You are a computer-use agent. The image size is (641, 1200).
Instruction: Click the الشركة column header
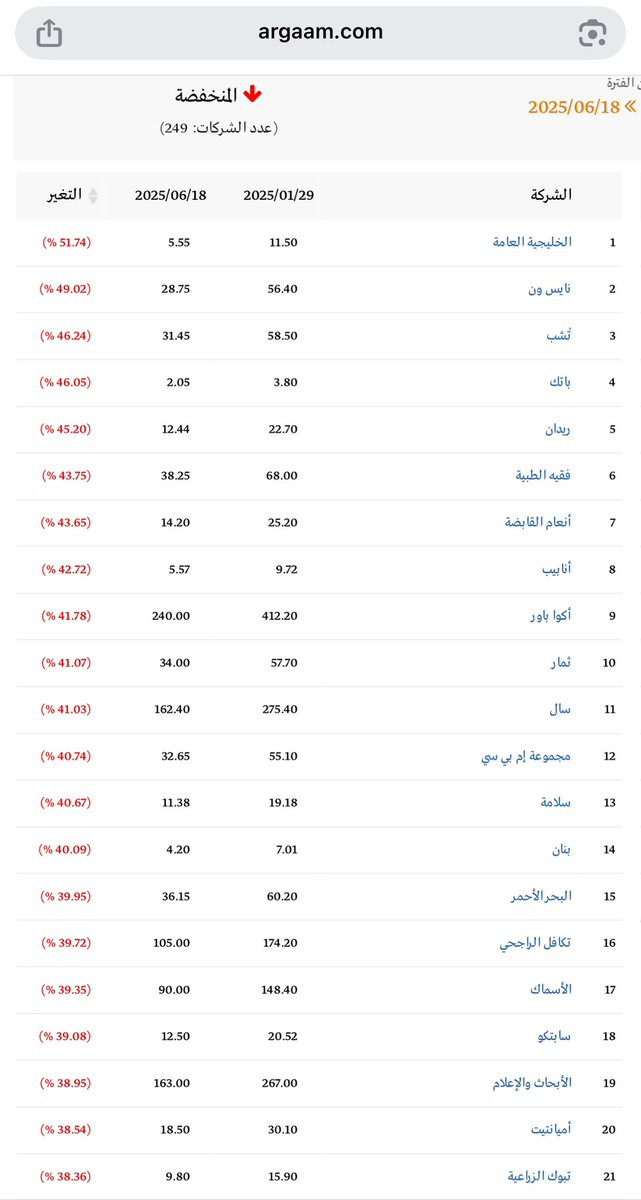pyautogui.click(x=553, y=195)
